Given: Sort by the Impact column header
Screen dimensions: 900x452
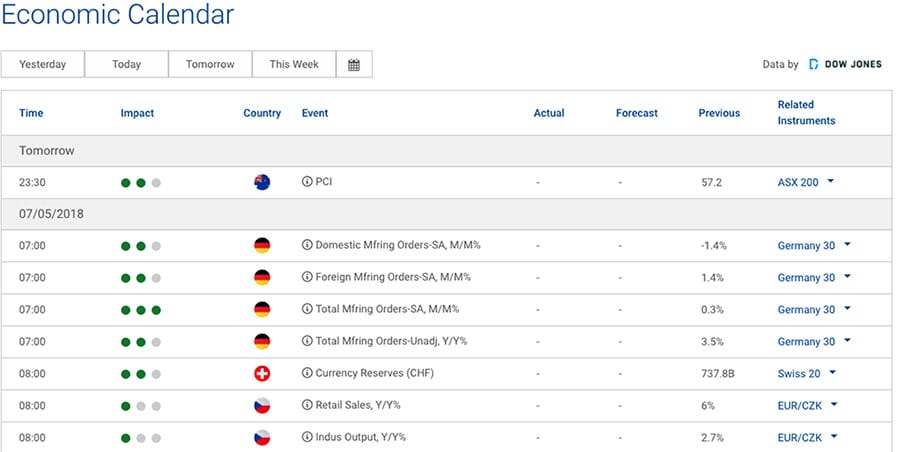Looking at the screenshot, I should click(137, 113).
